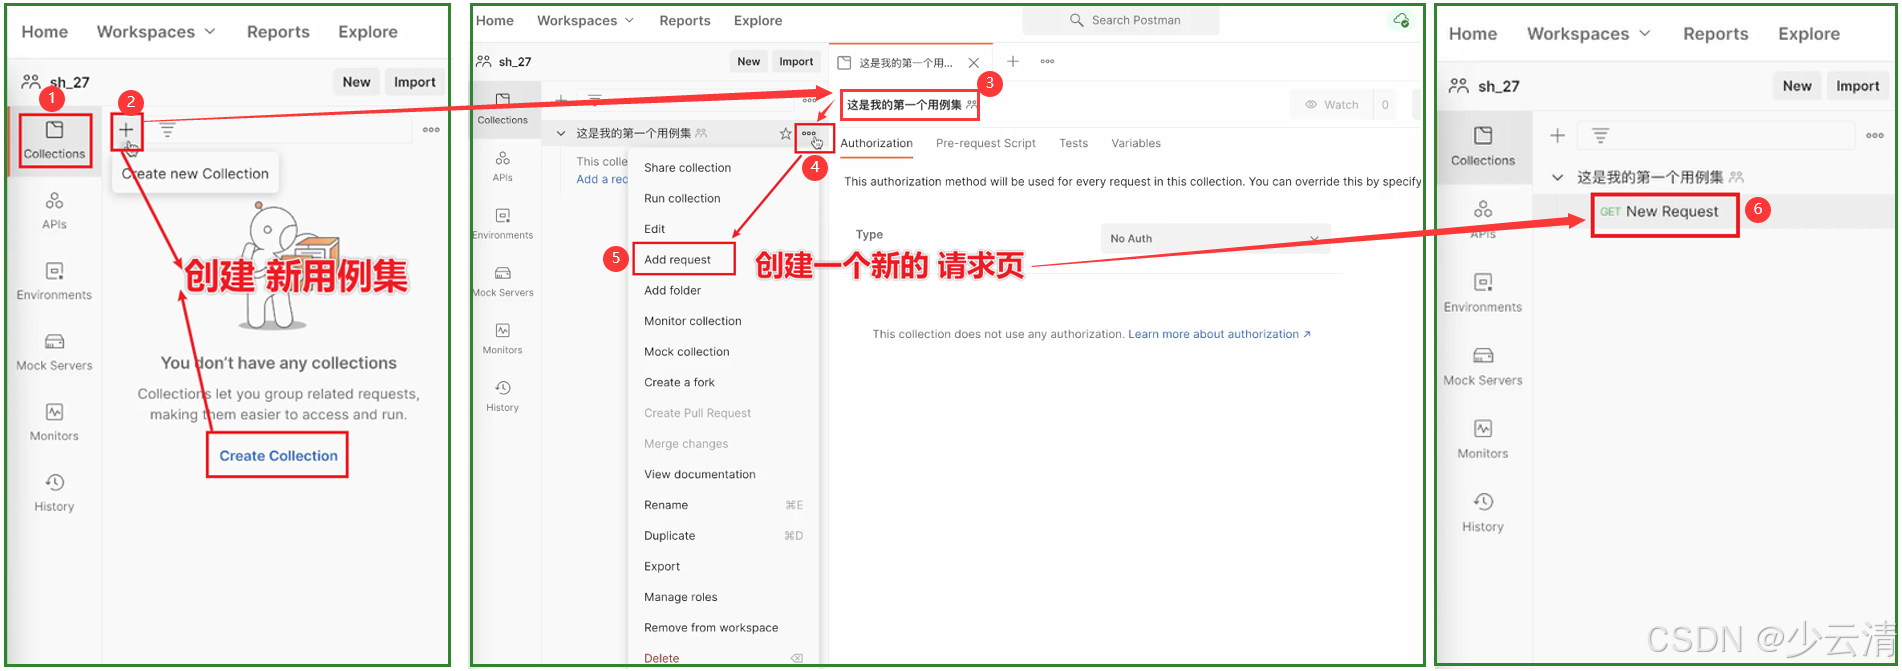Screen dimensions: 1902x671
Task: Collapse the 这是我的第一个用例集 collection in middle panel
Action: pos(560,133)
